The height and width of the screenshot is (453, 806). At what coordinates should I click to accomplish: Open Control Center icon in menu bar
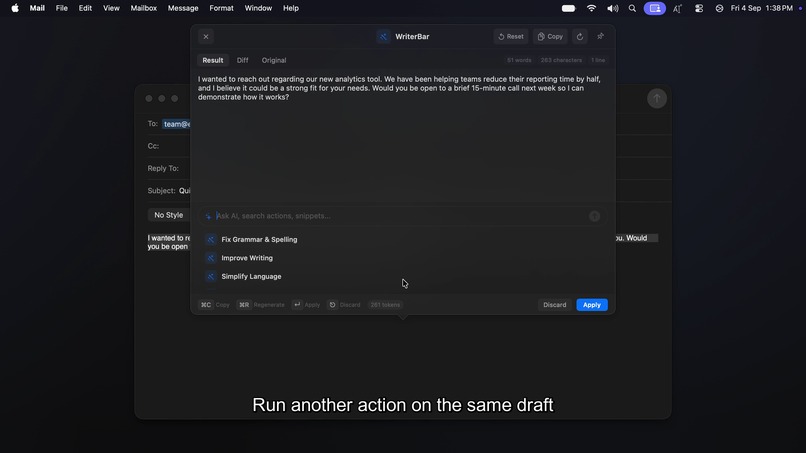[x=699, y=8]
